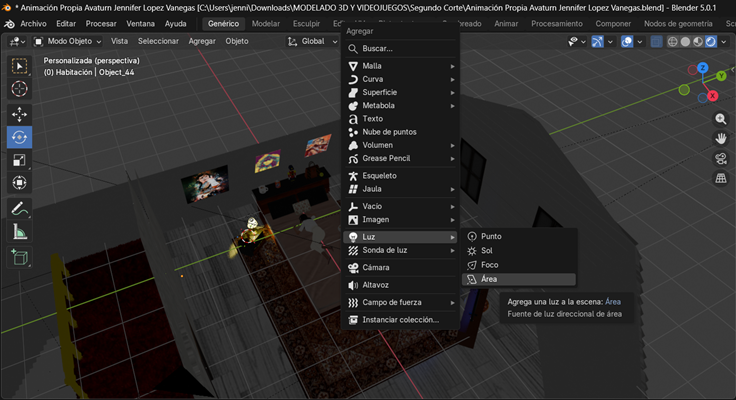Open the Modo Objeto mode dropdown
This screenshot has width=736, height=400.
(69, 42)
